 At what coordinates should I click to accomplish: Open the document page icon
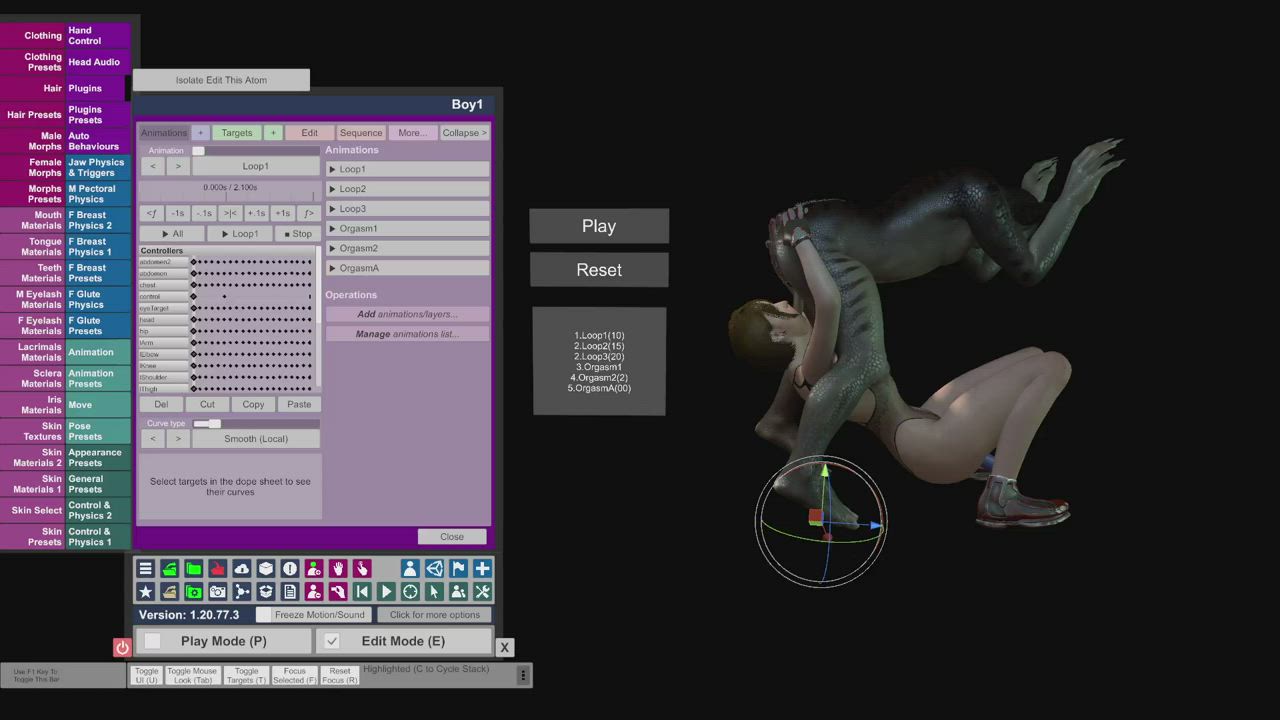tap(290, 592)
